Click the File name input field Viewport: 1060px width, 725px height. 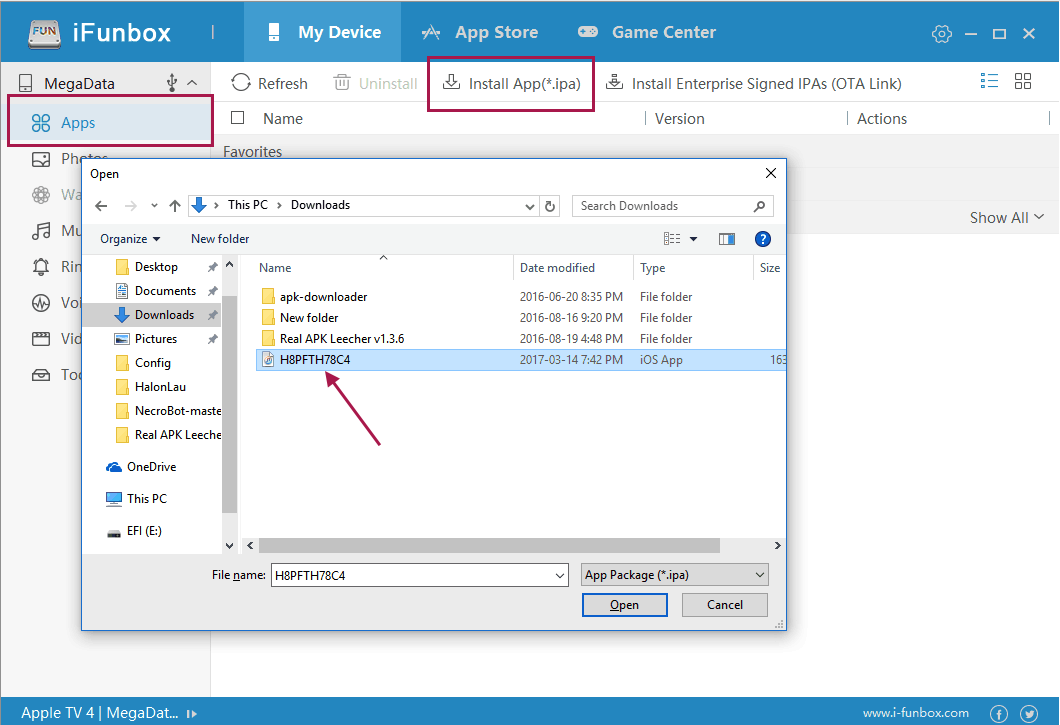click(x=412, y=575)
